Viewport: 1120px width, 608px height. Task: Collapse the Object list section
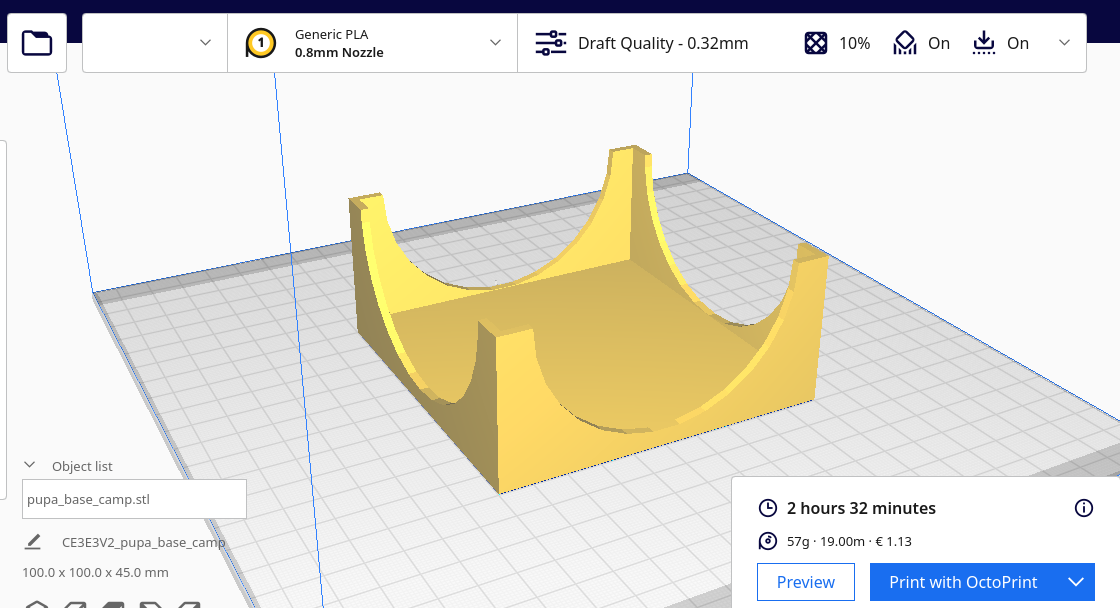click(30, 466)
